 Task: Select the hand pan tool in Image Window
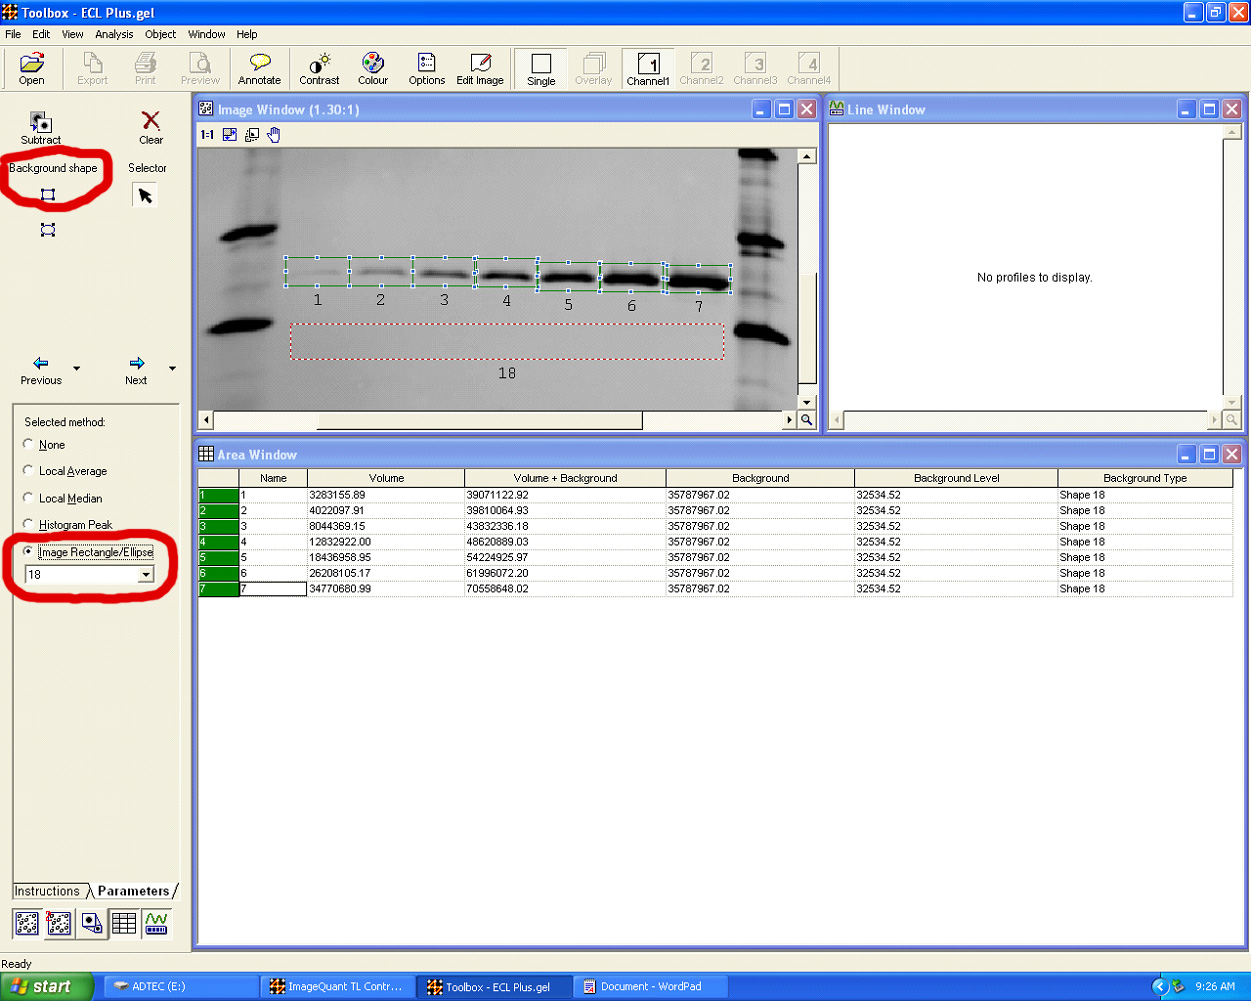click(x=273, y=135)
